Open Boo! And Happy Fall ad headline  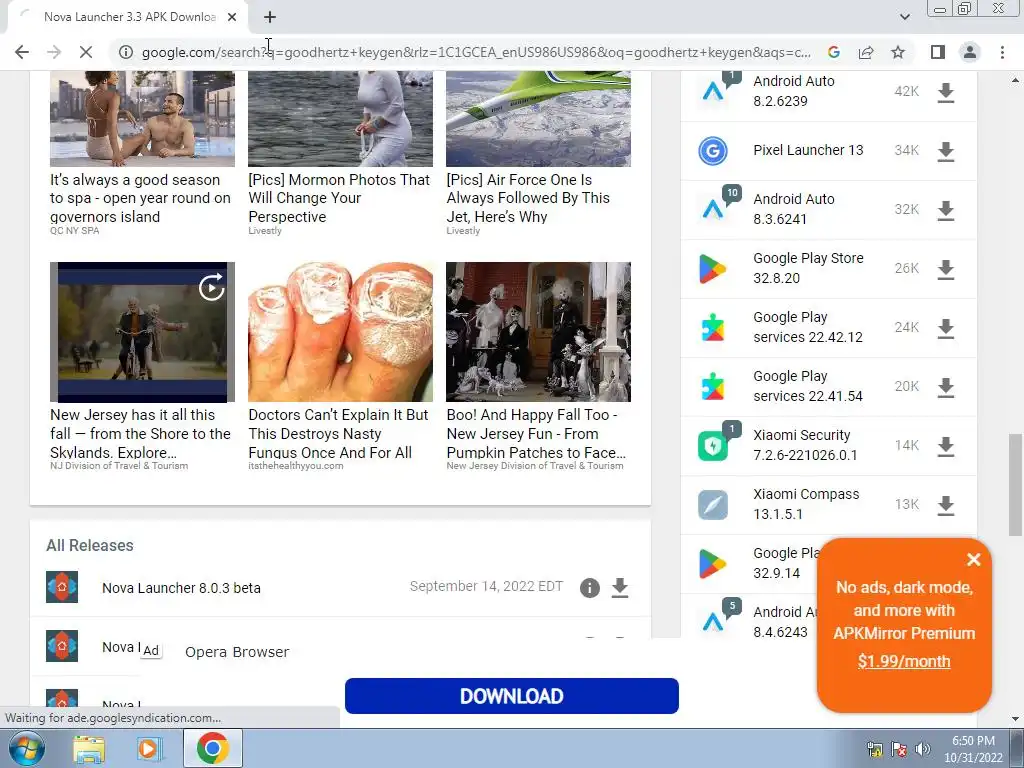point(536,434)
